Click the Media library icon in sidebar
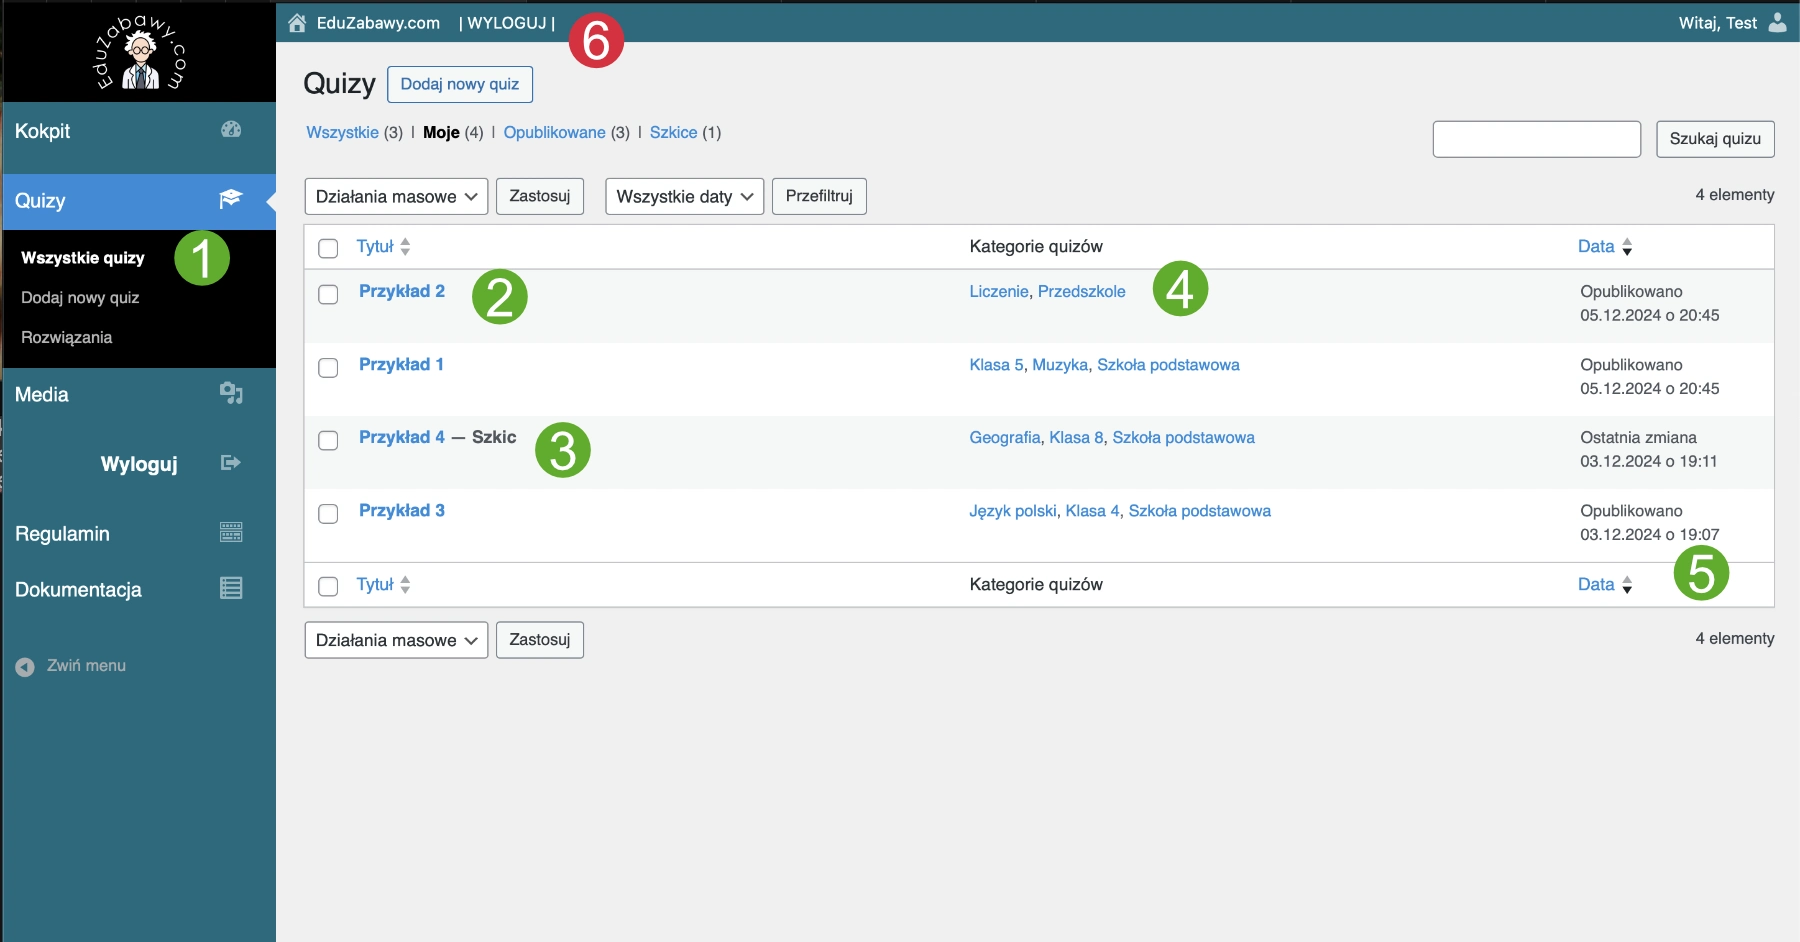Image resolution: width=1800 pixels, height=942 pixels. pos(231,393)
